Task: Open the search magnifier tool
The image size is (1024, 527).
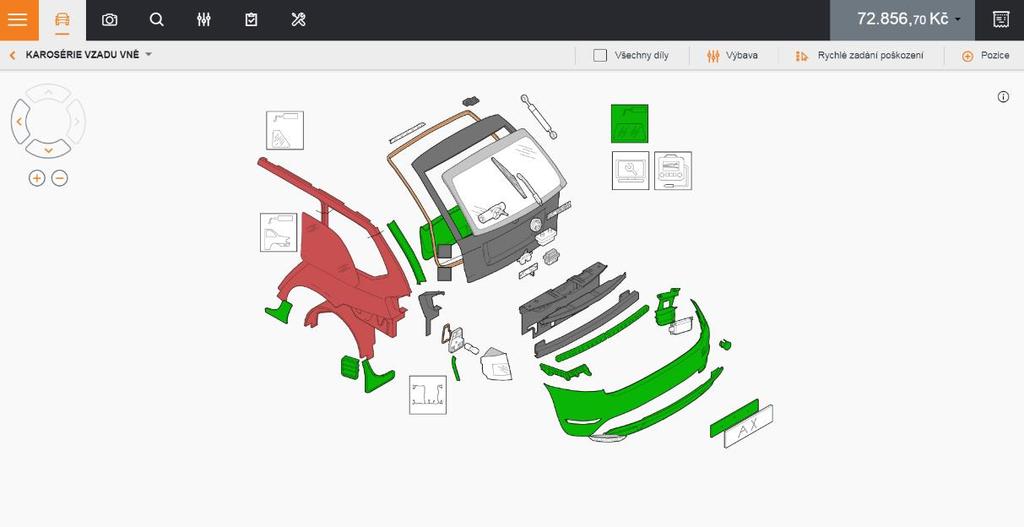Action: pos(157,20)
